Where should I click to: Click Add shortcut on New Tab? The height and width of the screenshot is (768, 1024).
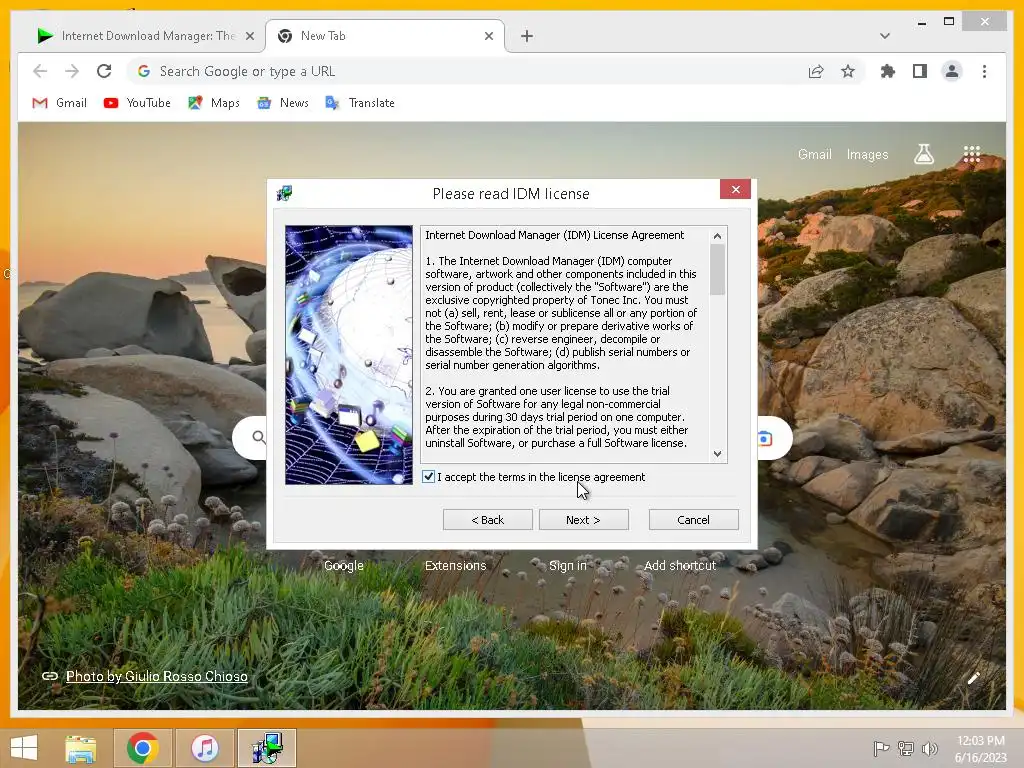point(680,566)
